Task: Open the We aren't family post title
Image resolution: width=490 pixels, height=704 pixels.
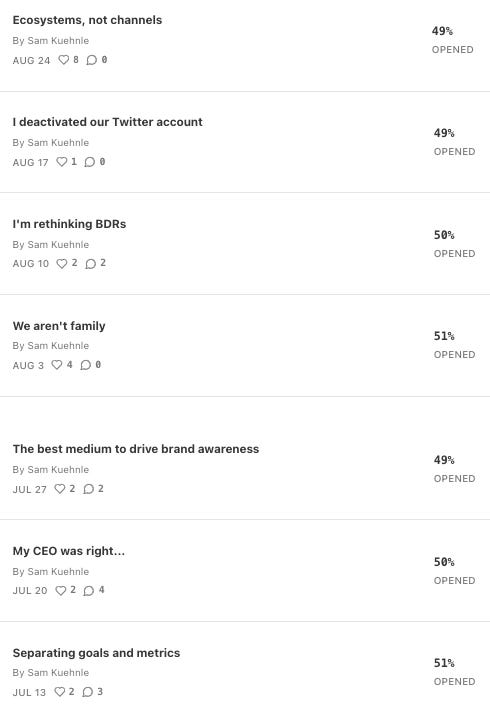Action: [x=59, y=326]
